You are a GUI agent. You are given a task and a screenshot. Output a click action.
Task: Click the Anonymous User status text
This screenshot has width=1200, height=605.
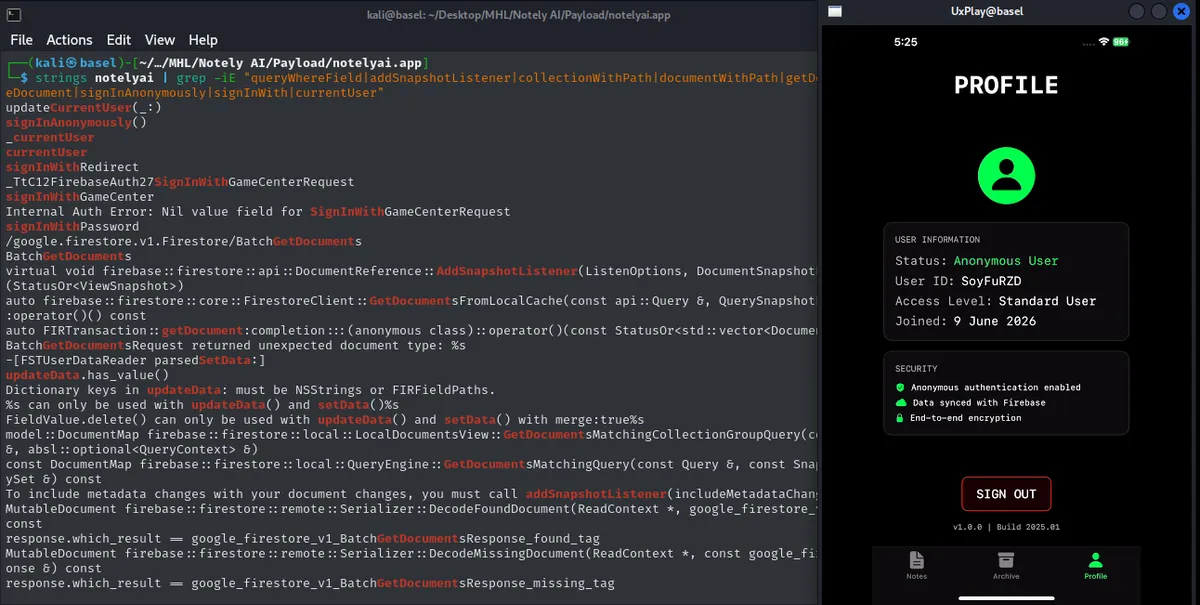click(1006, 261)
